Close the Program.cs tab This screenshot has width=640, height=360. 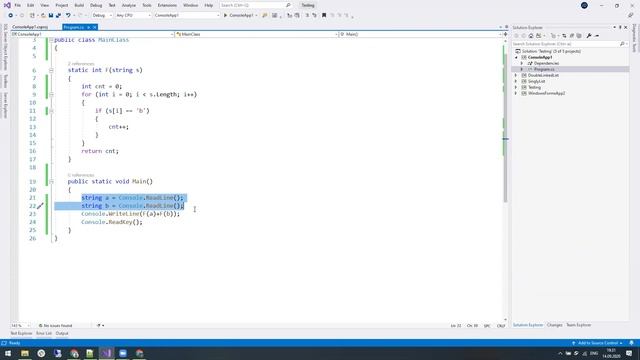pyautogui.click(x=94, y=27)
